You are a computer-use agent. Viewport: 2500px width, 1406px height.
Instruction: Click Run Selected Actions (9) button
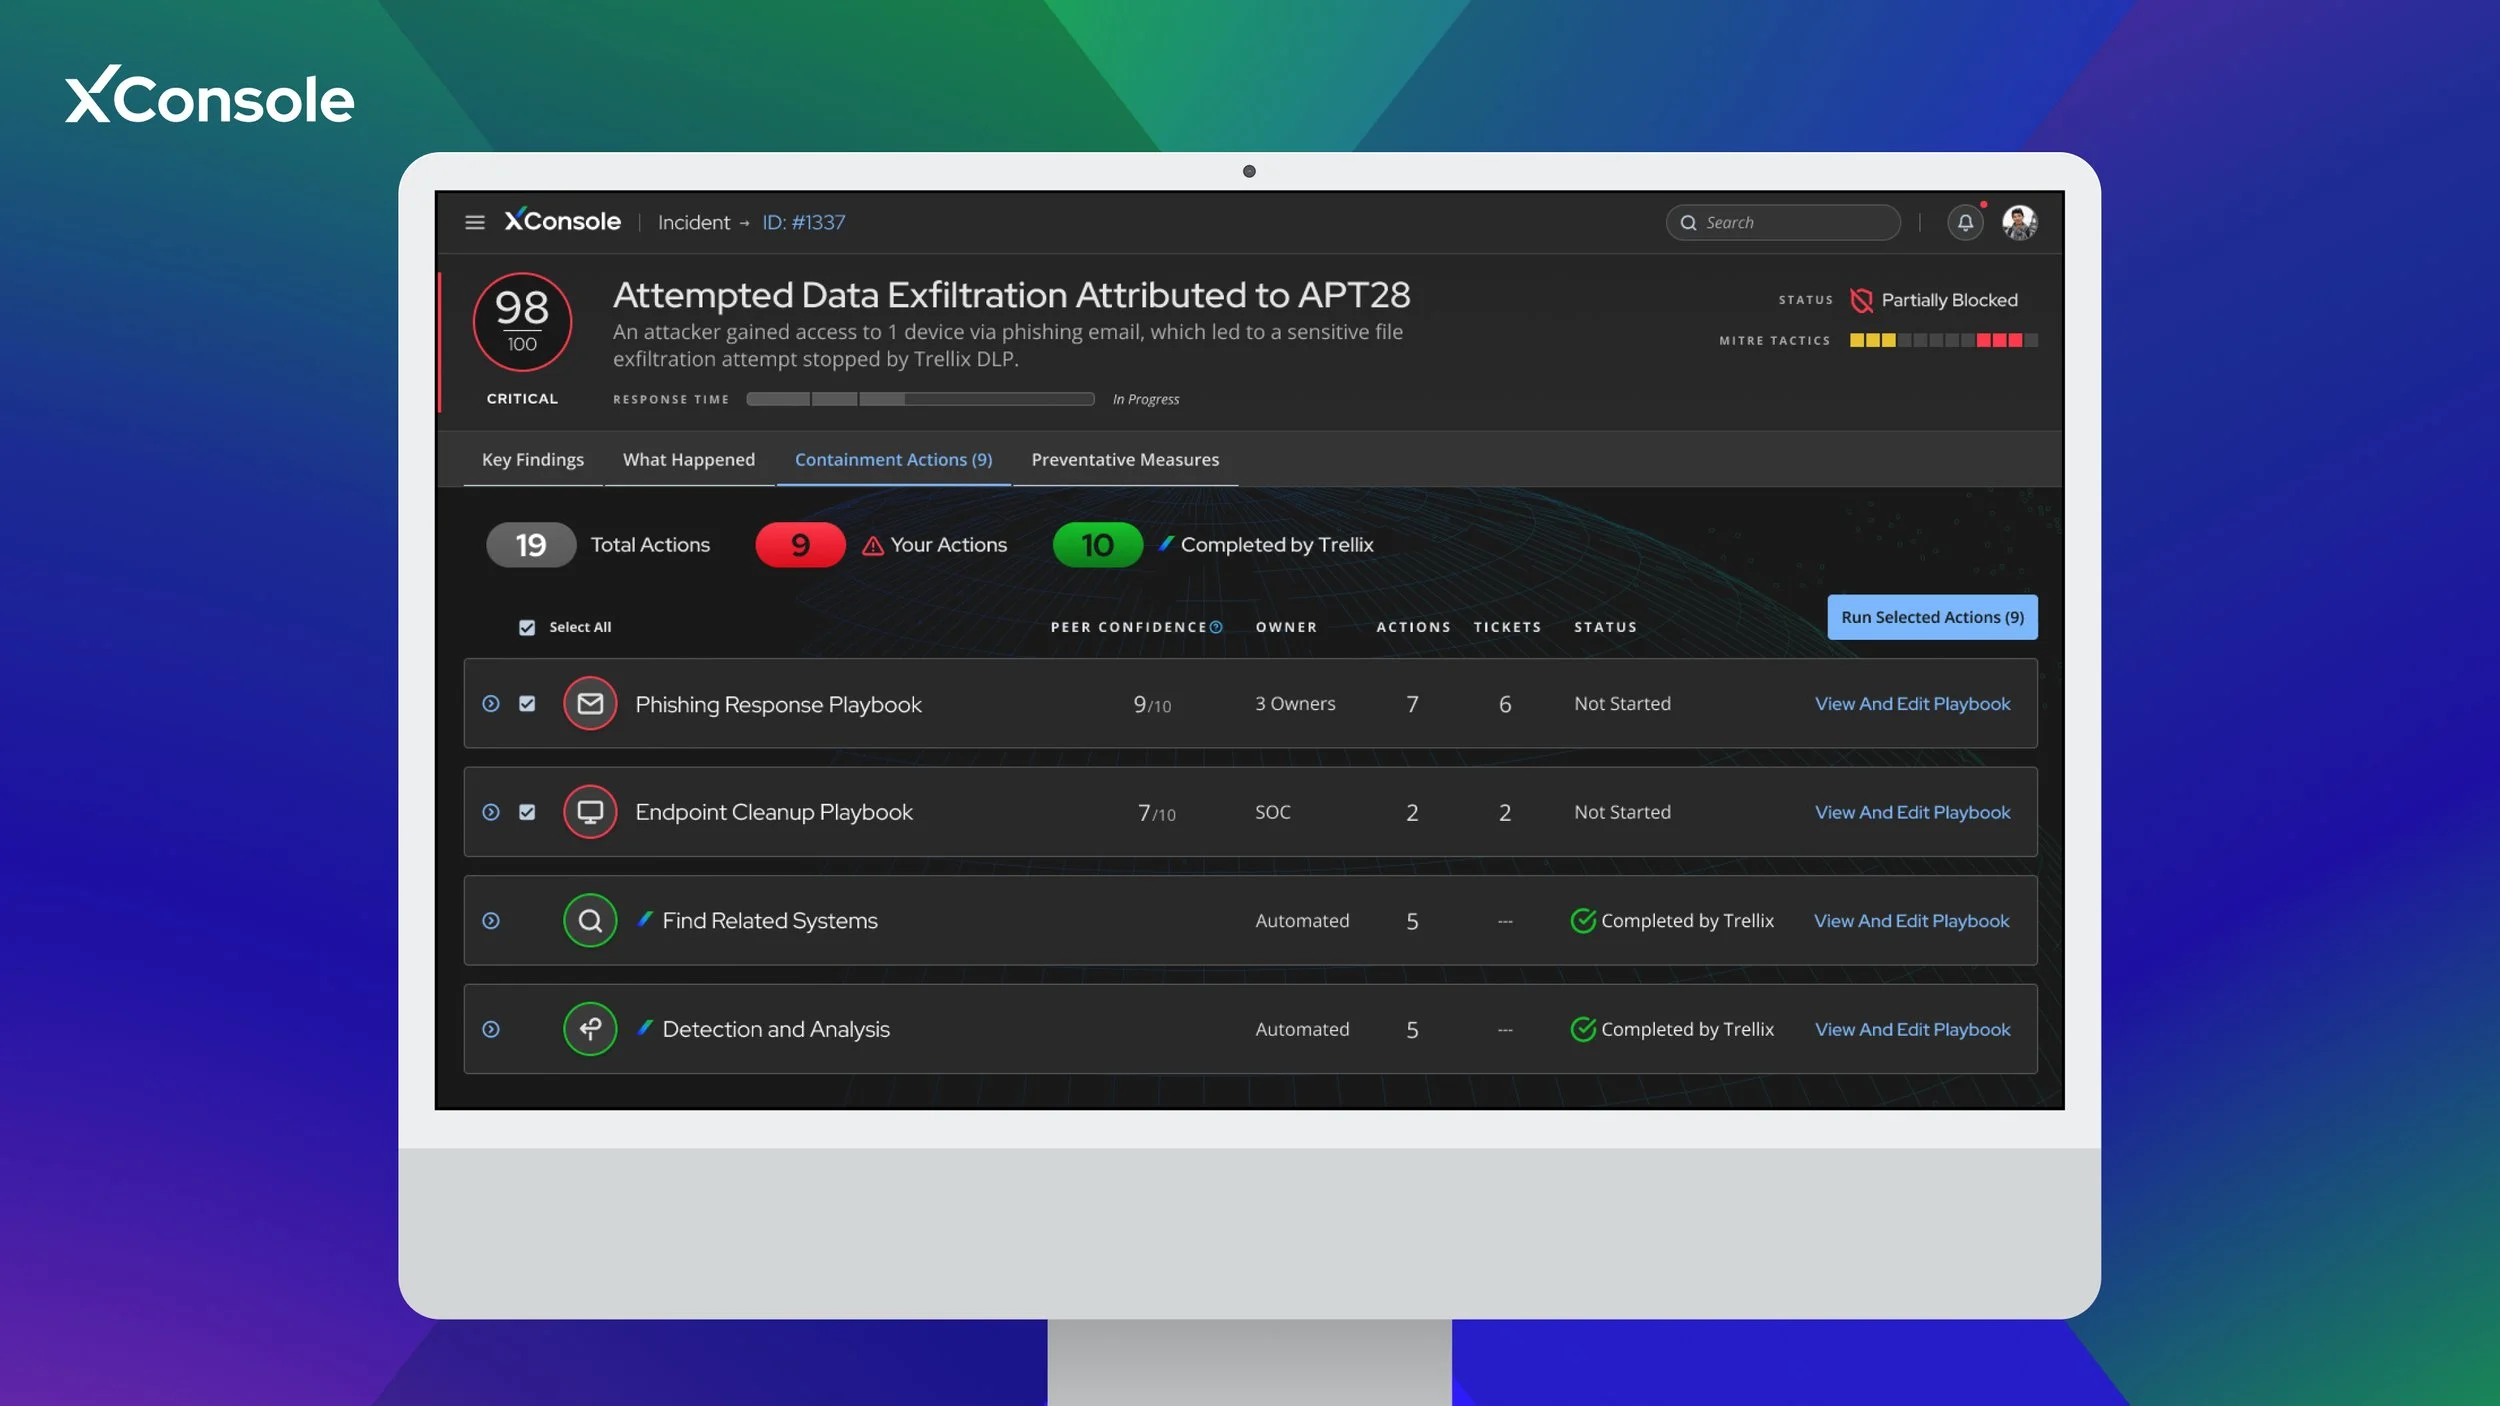click(1931, 617)
